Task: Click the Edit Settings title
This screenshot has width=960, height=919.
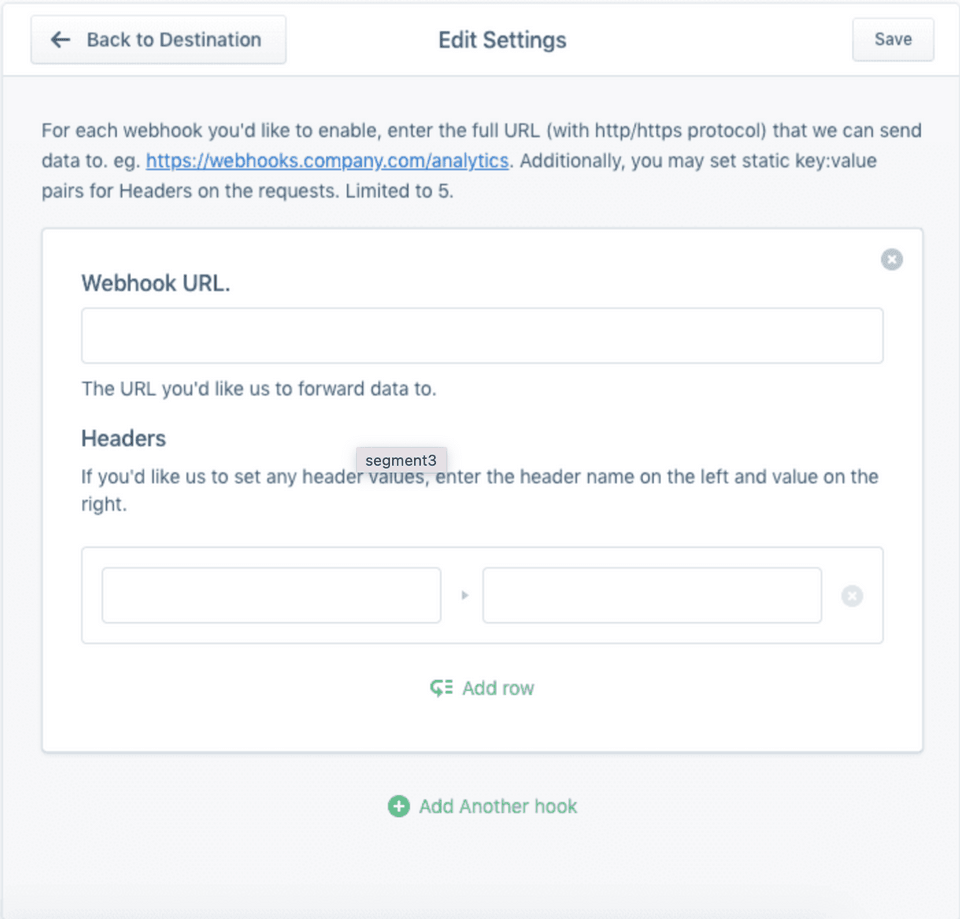Action: tap(501, 40)
